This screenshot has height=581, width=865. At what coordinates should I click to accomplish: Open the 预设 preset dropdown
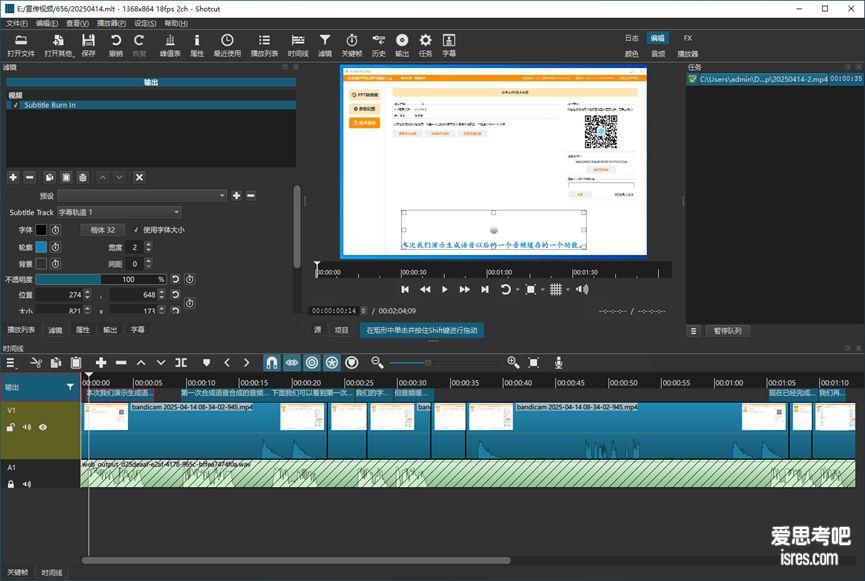click(x=142, y=195)
